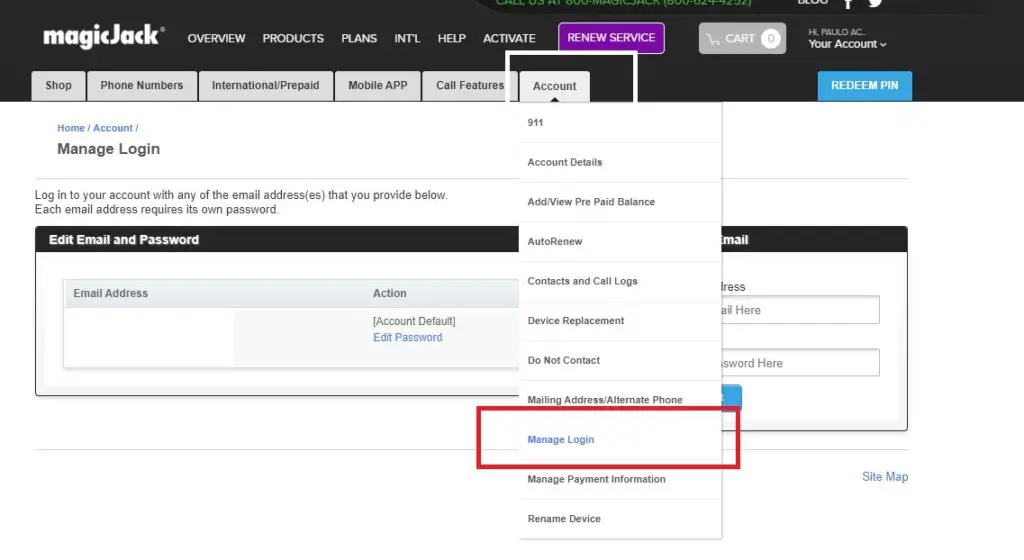Click the password input field
The image size is (1024, 560).
[800, 363]
